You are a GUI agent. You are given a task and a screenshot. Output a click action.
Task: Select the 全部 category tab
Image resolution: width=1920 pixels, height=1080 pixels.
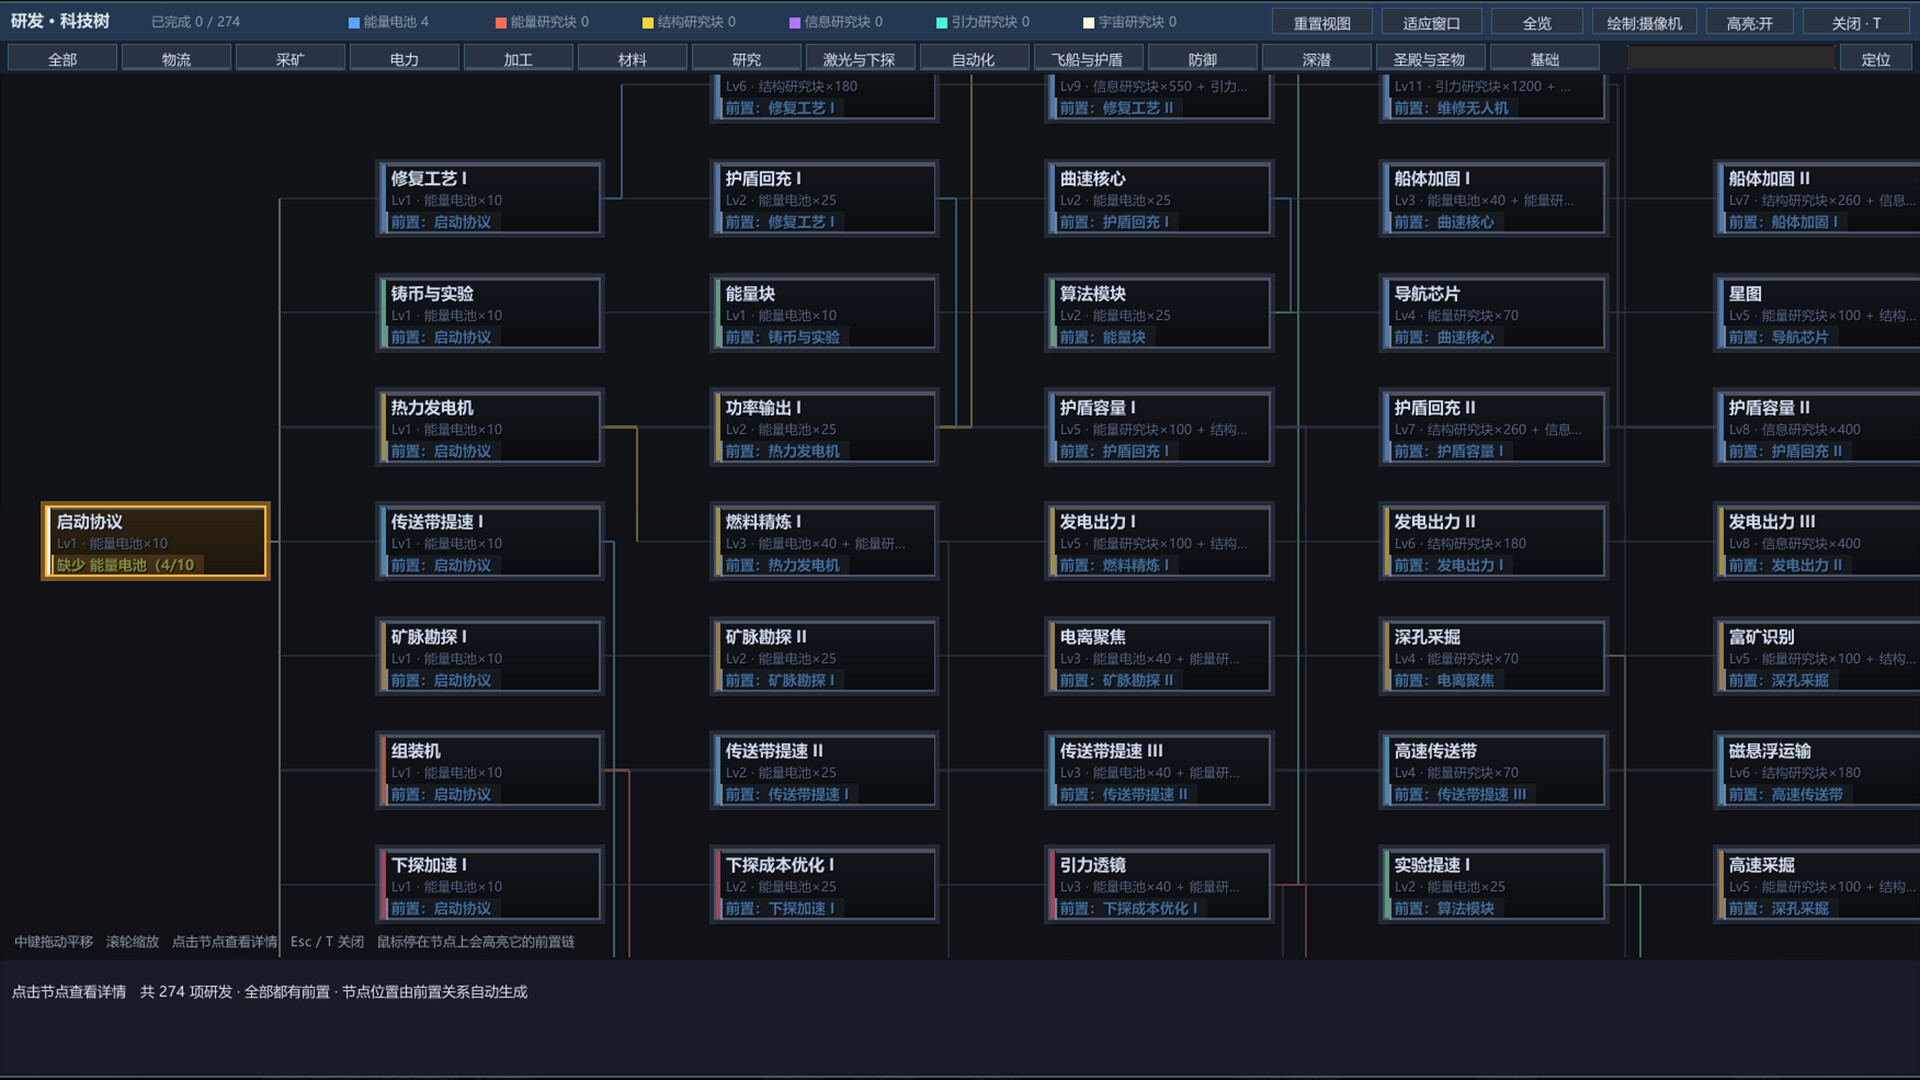pos(62,59)
